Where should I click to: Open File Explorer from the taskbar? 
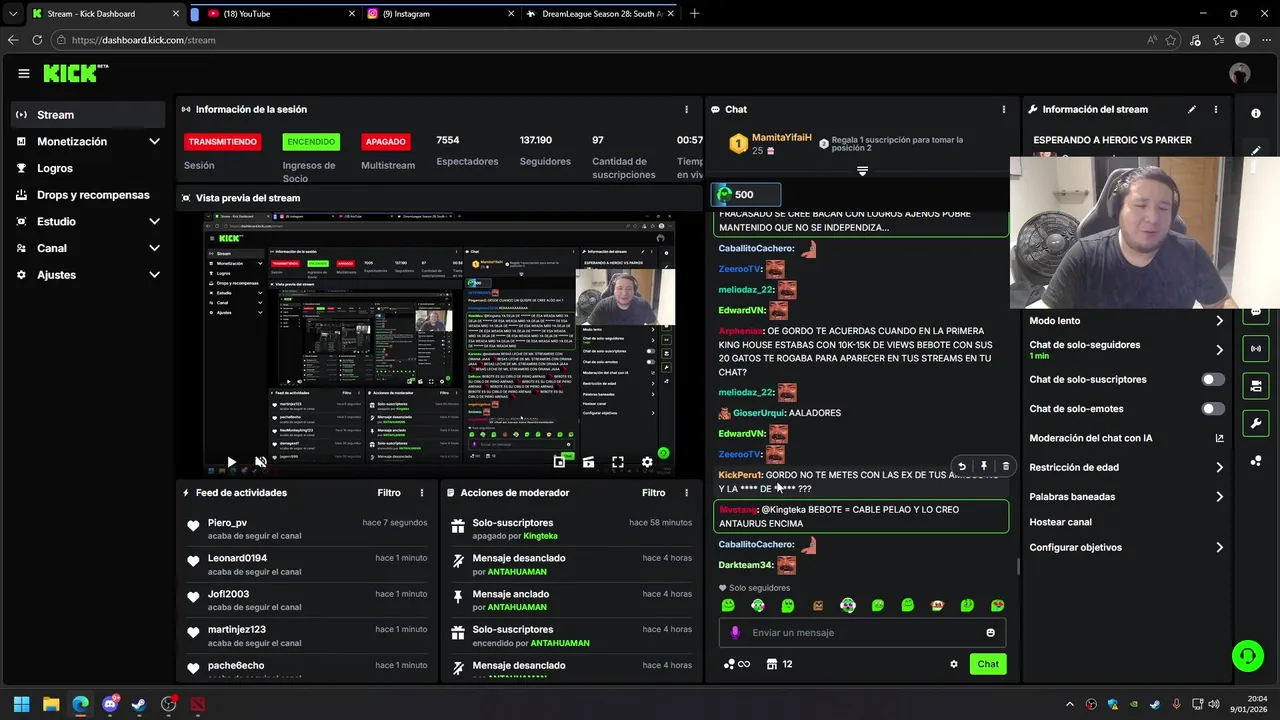pos(51,704)
